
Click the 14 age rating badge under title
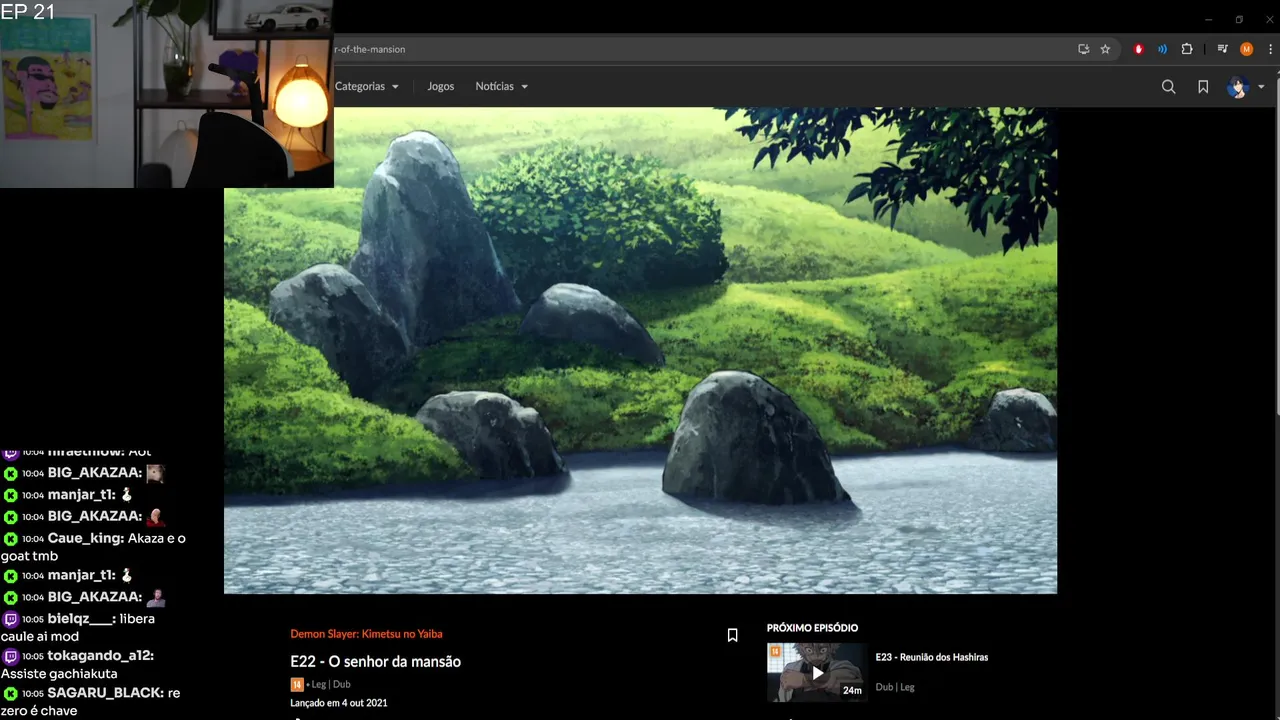pyautogui.click(x=296, y=684)
